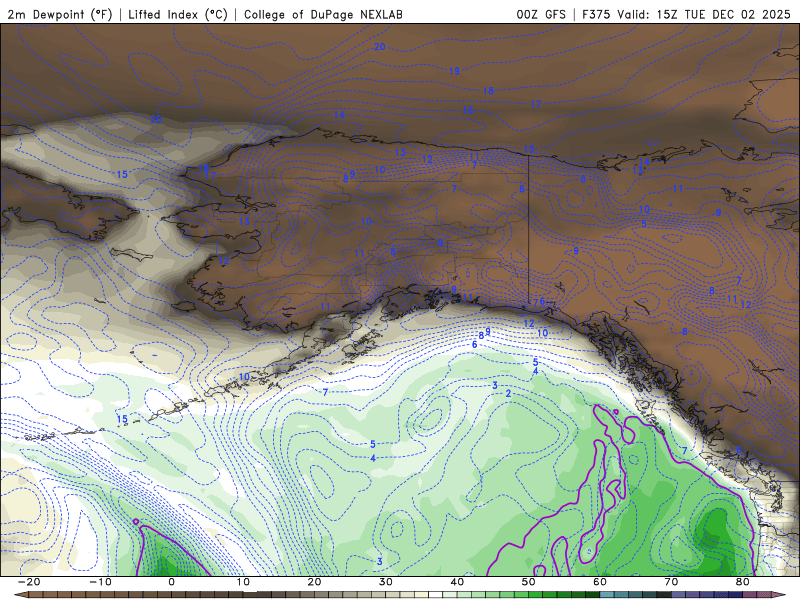Click the 'F375' forecast hour text
This screenshot has width=800, height=600.
click(x=596, y=15)
